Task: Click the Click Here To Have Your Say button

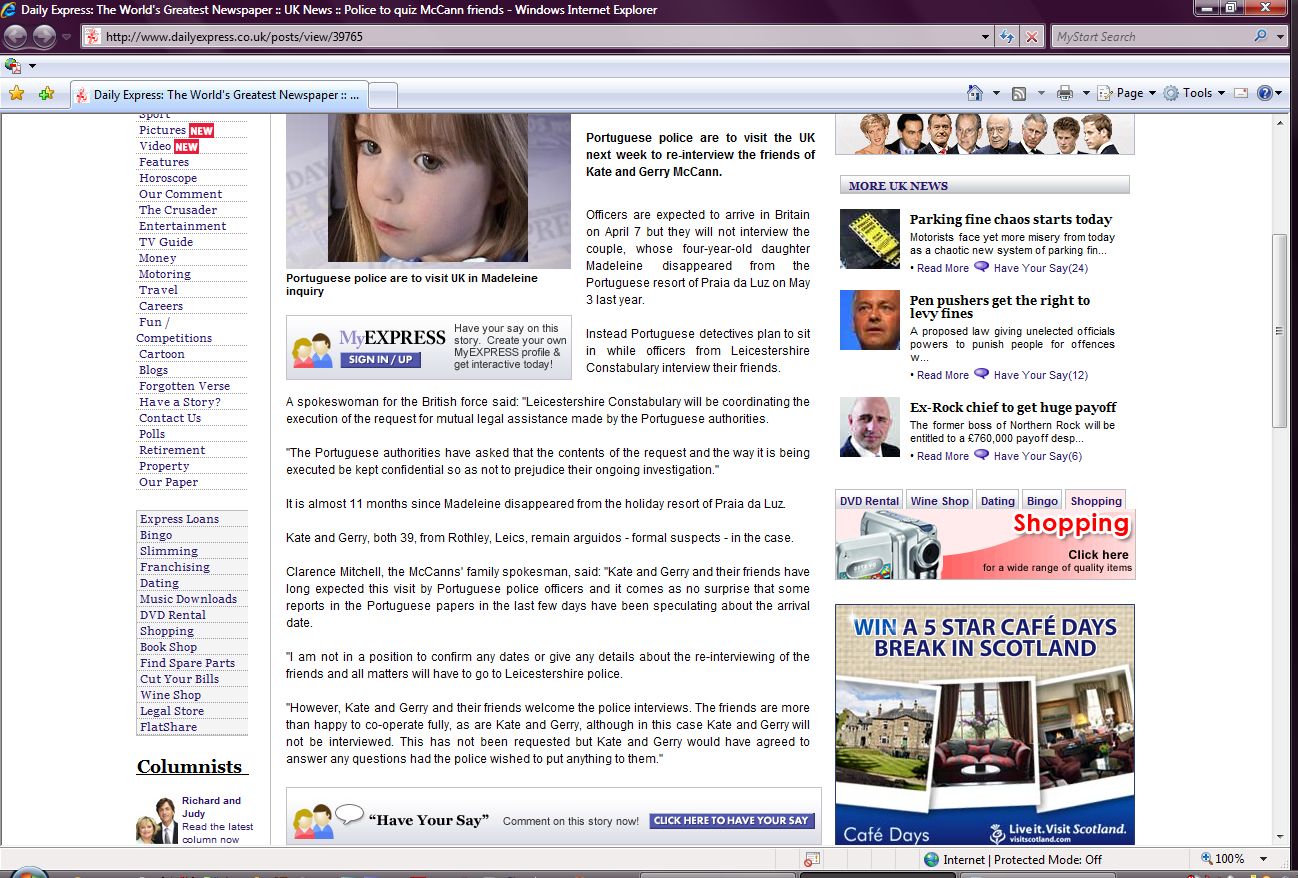Action: coord(731,821)
